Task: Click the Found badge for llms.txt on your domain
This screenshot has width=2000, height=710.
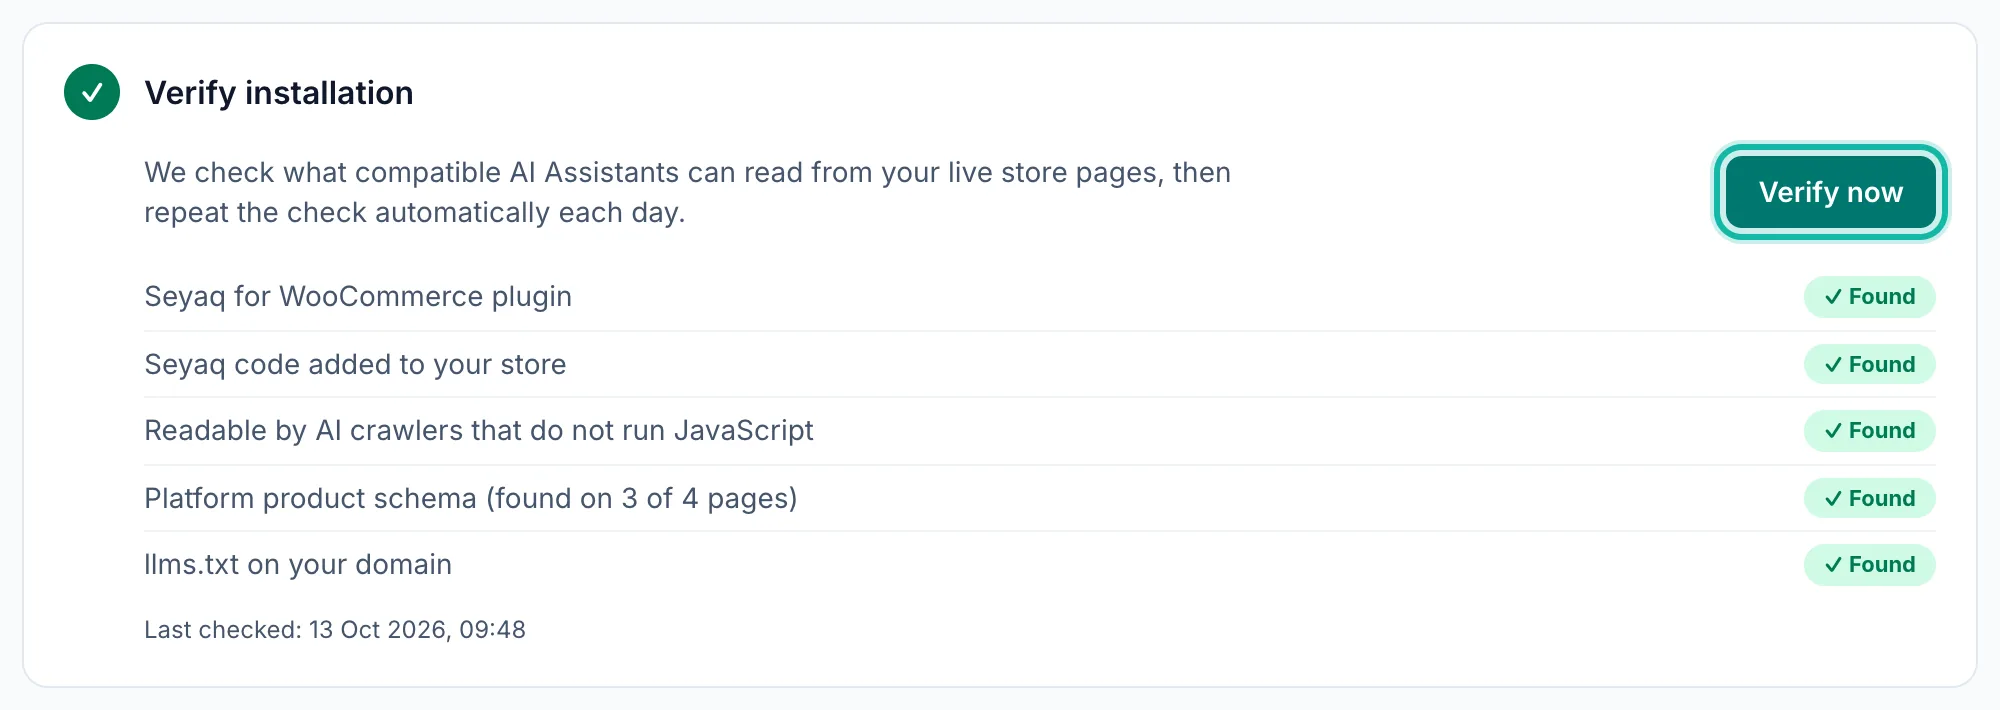Action: [x=1869, y=565]
